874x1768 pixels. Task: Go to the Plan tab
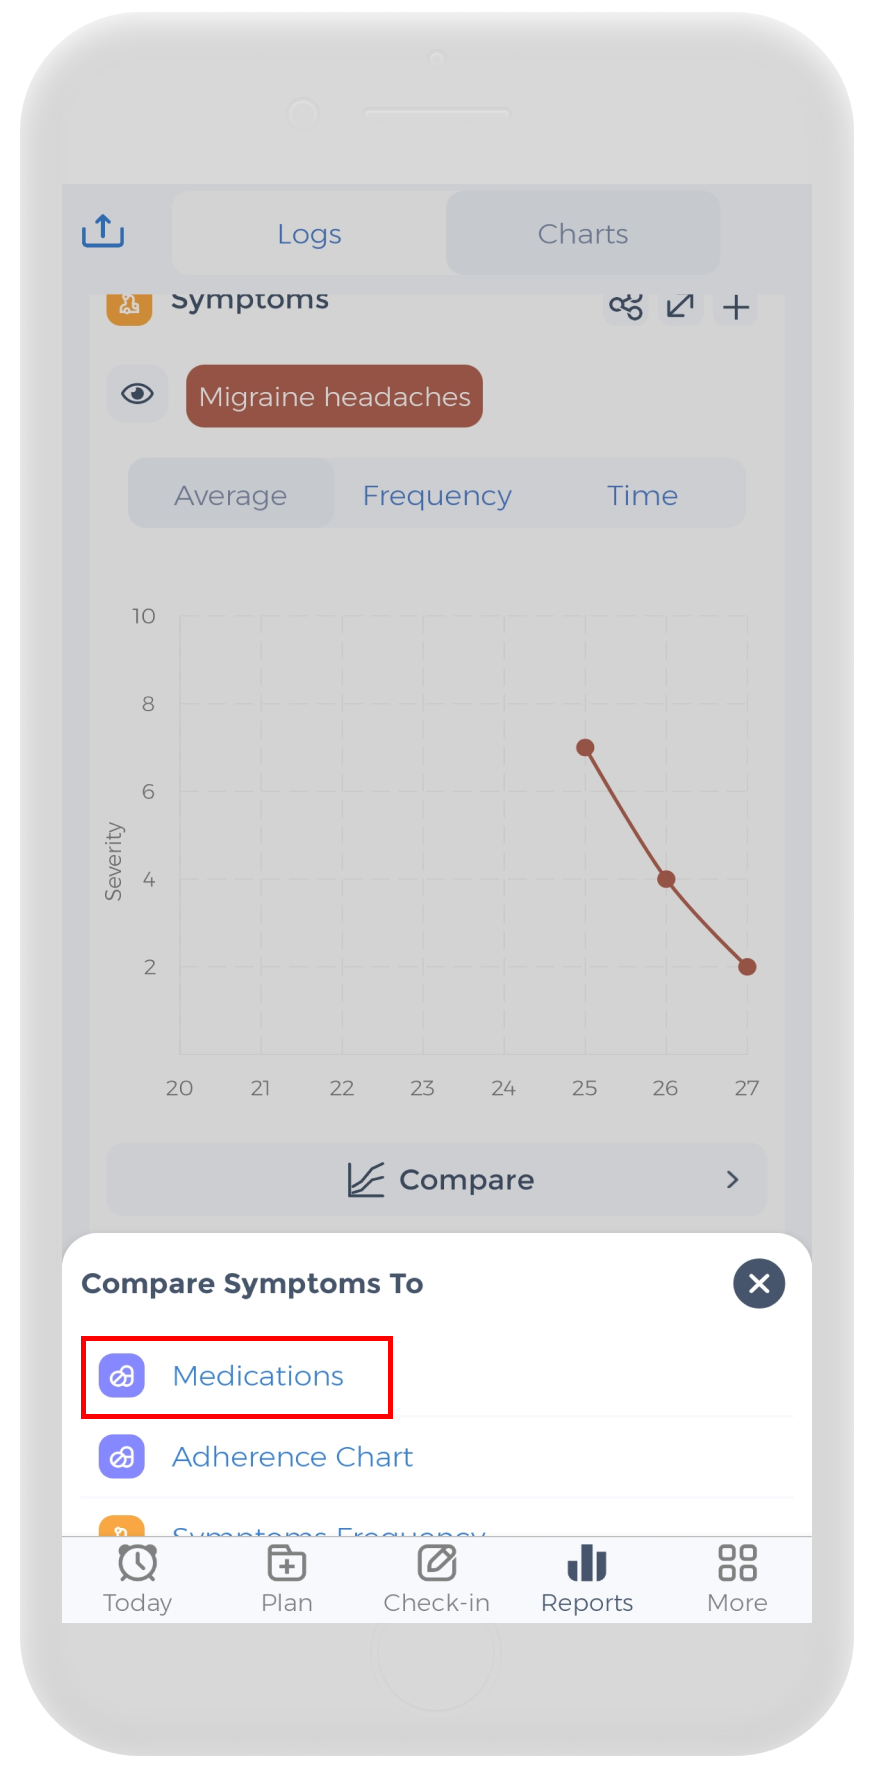coord(287,1578)
